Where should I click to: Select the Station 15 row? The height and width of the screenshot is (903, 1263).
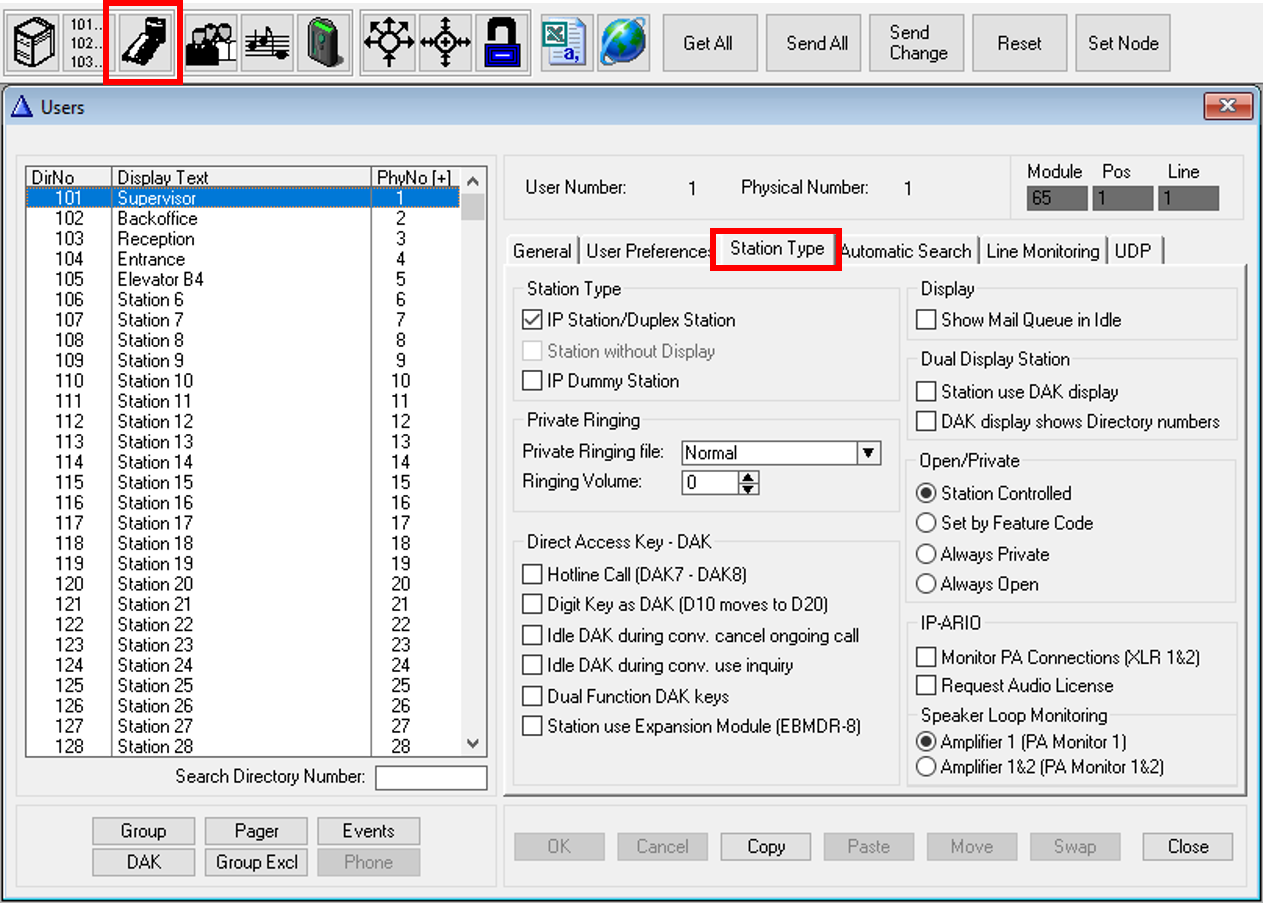tap(243, 482)
